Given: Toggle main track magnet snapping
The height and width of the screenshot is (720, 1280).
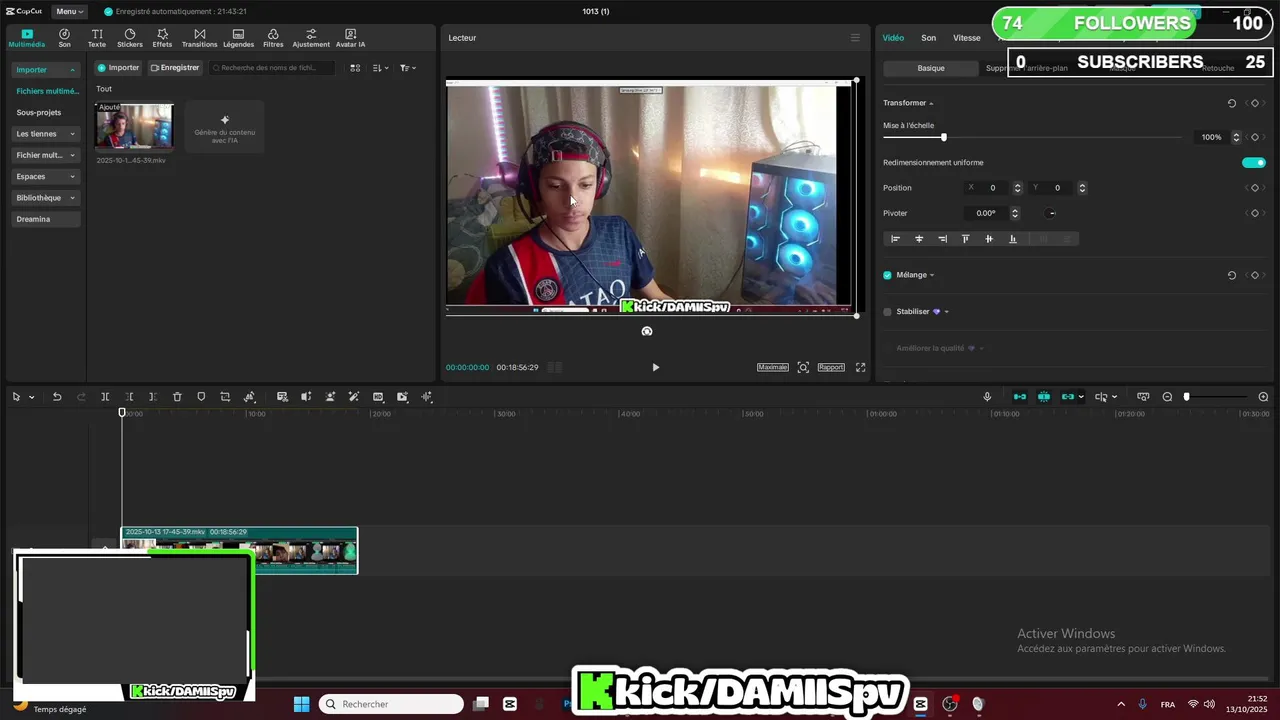Looking at the screenshot, I should point(1020,397).
